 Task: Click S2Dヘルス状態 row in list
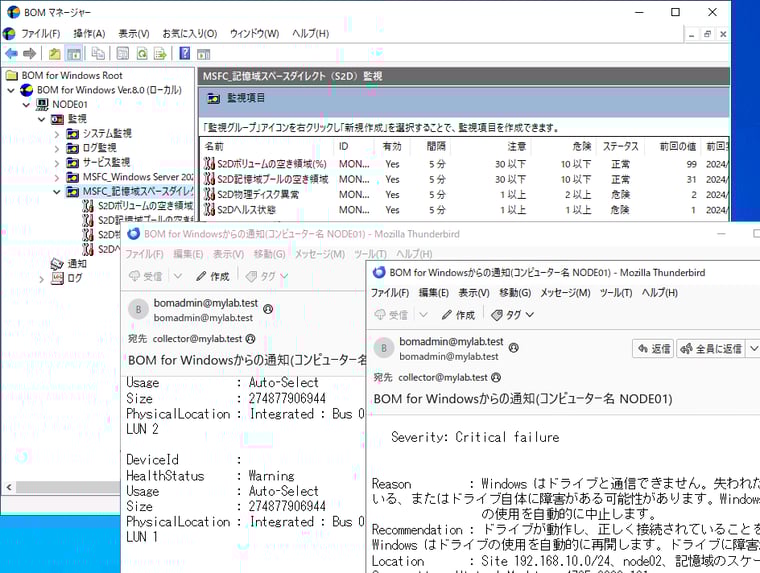465,210
